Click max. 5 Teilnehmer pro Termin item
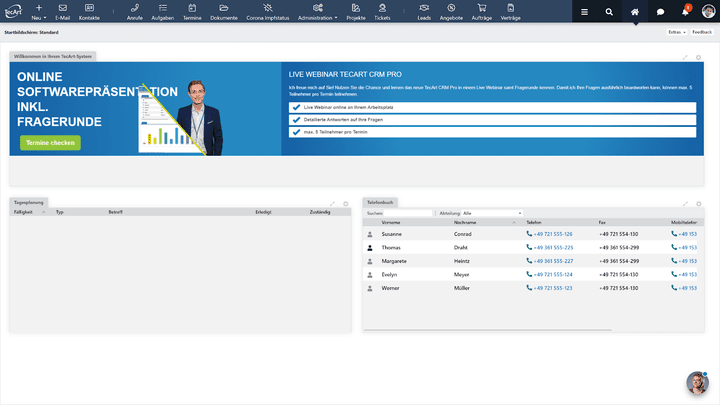The height and width of the screenshot is (405, 720). click(x=492, y=132)
